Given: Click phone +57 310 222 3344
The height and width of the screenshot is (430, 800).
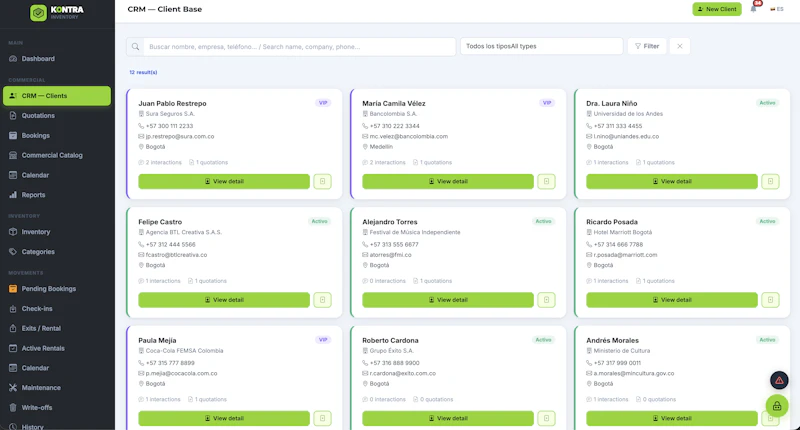Looking at the screenshot, I should [394, 126].
